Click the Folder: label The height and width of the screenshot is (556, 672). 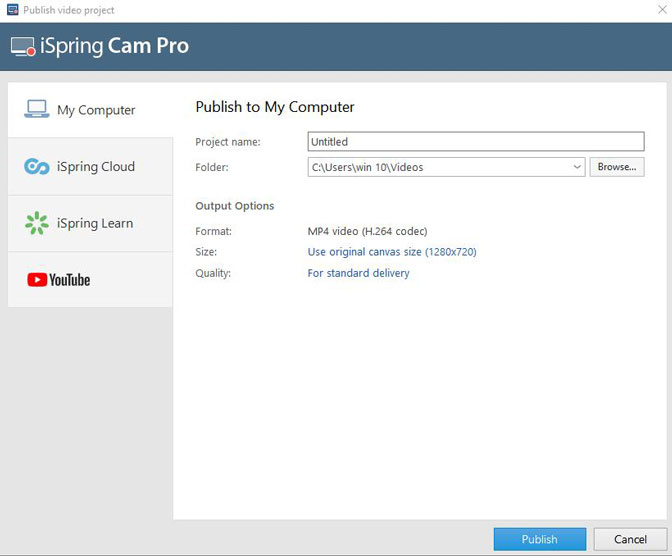[212, 167]
